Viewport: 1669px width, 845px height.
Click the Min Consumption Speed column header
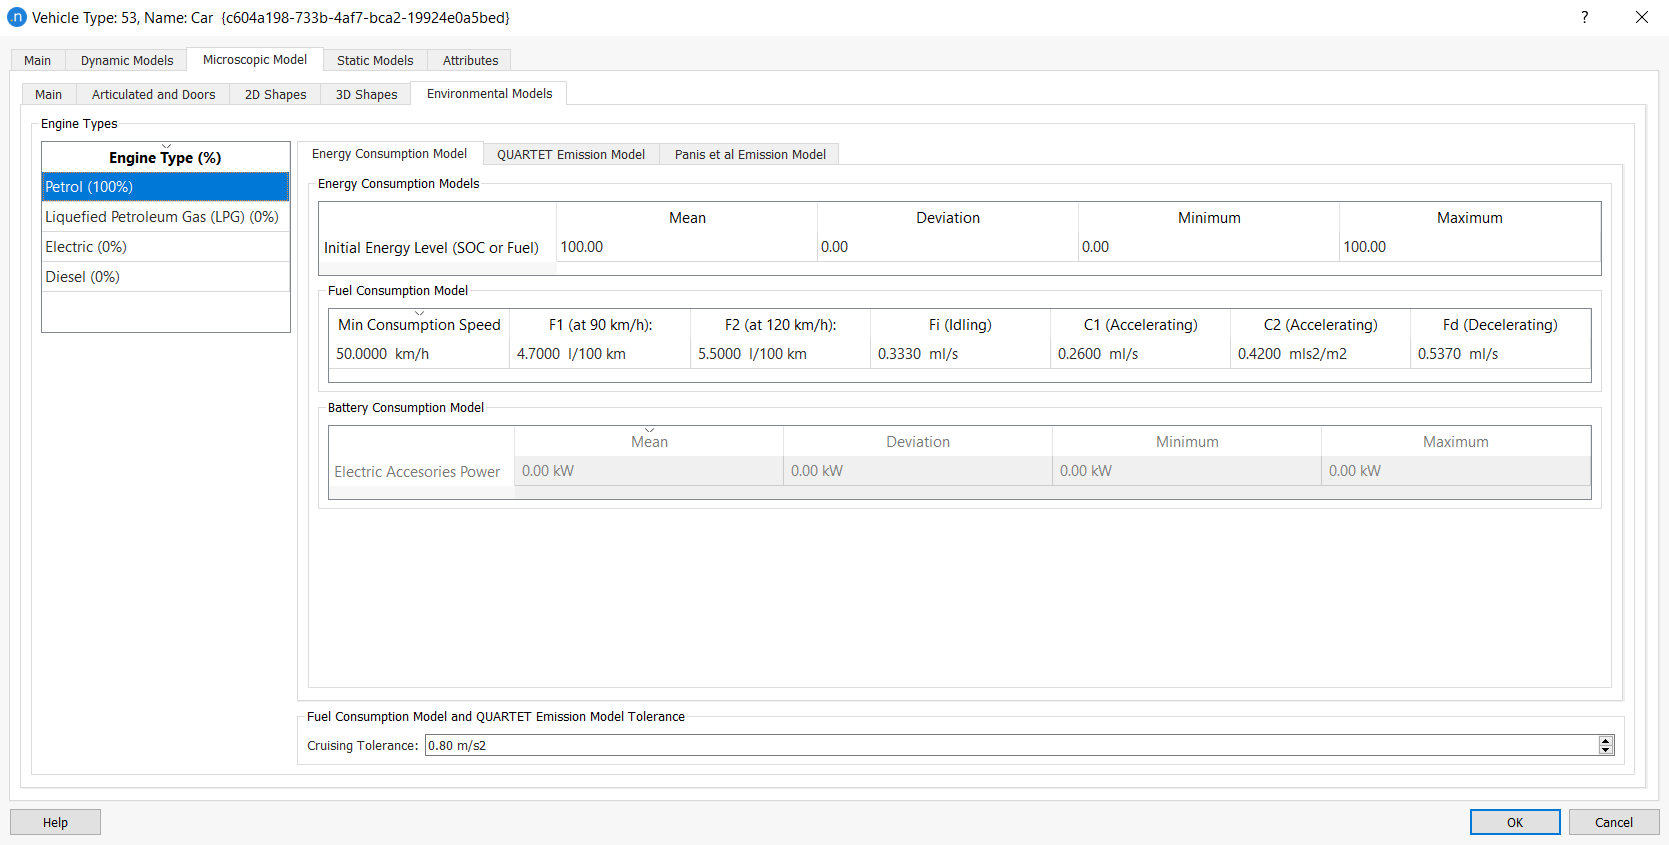419,324
